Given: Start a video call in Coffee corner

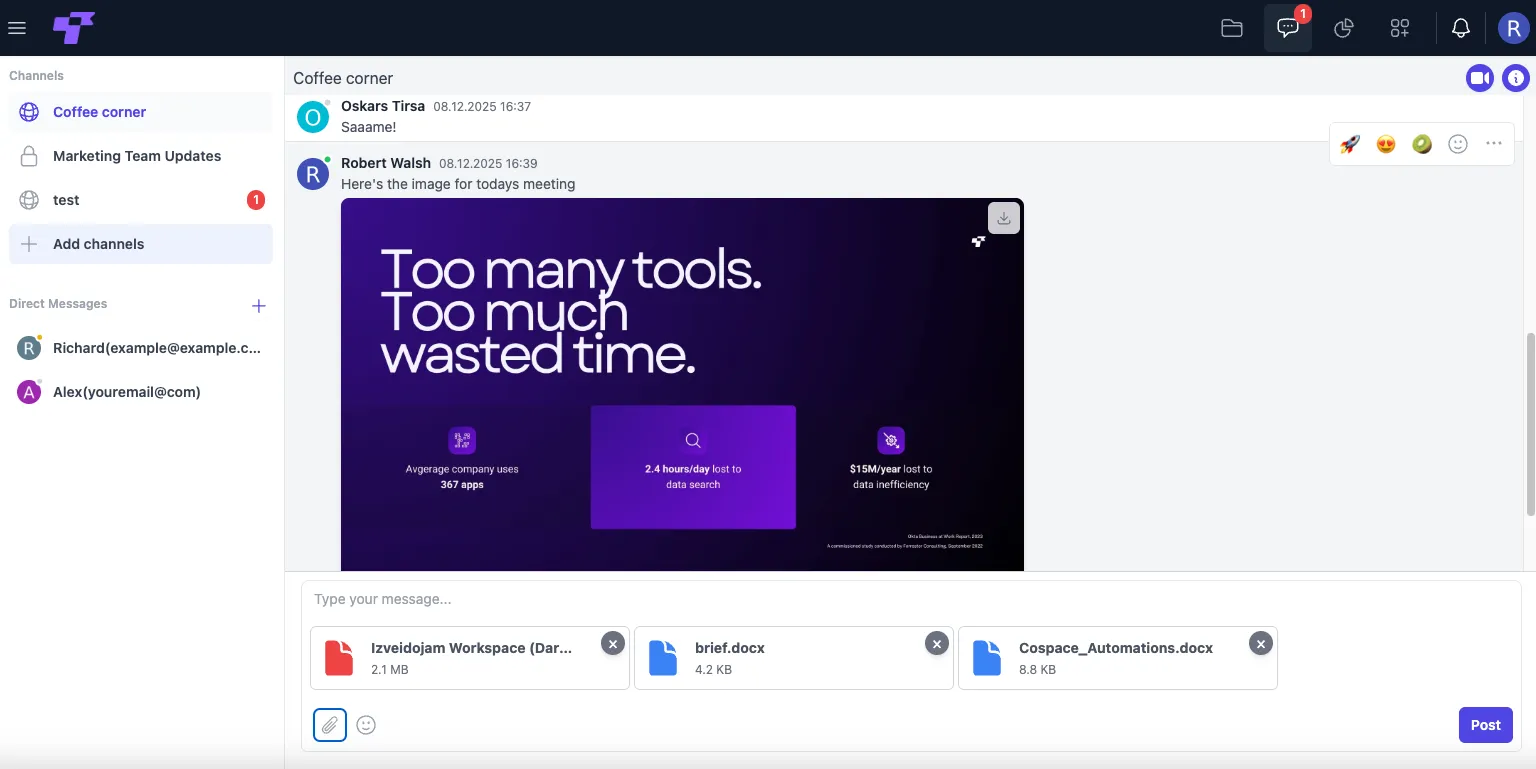Looking at the screenshot, I should pos(1480,78).
